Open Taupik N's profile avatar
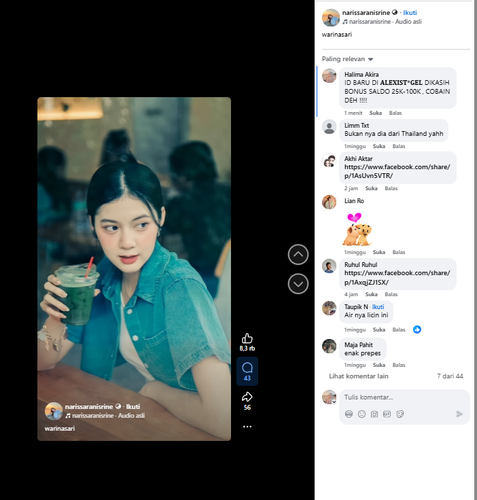477x500 pixels. [329, 308]
